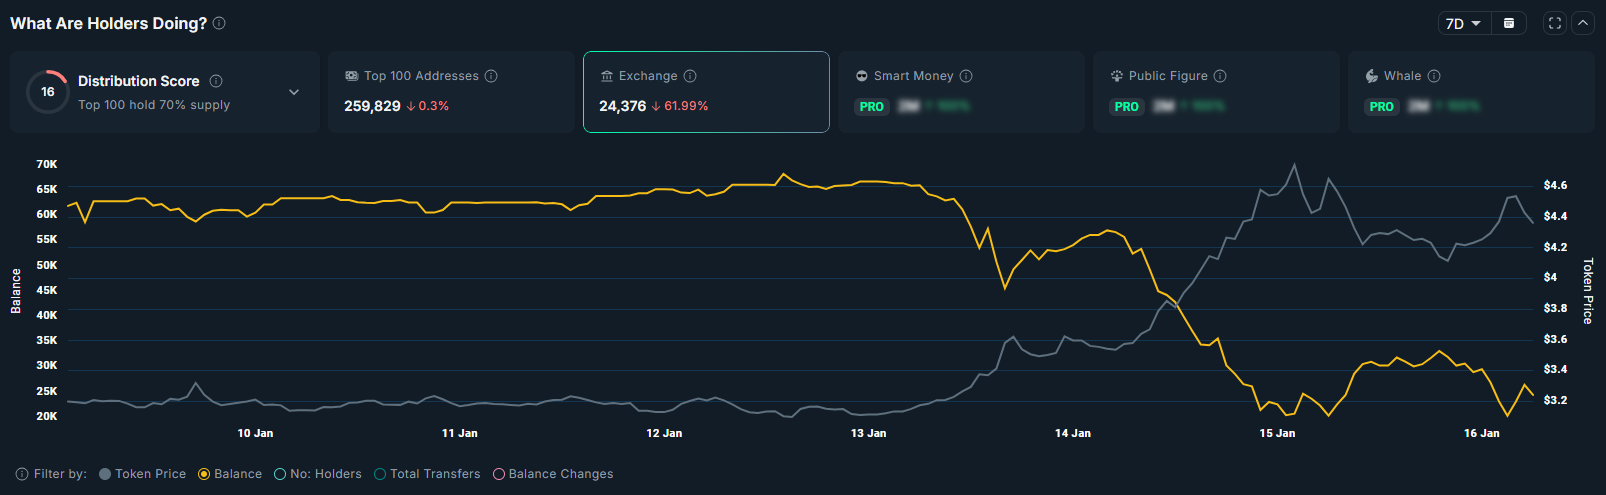Click info icon beside 'What Are Holders Doing?'
This screenshot has height=495, width=1606.
point(219,23)
